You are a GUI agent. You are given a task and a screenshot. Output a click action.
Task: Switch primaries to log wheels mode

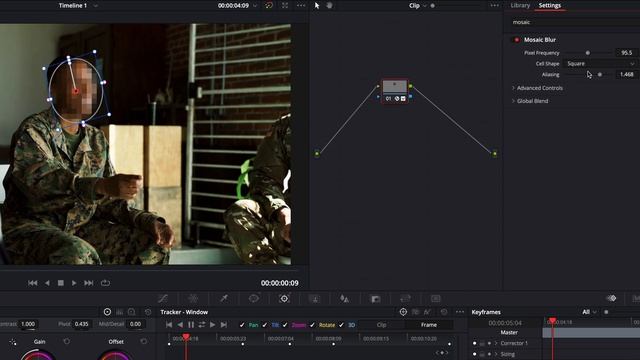[x=131, y=312]
